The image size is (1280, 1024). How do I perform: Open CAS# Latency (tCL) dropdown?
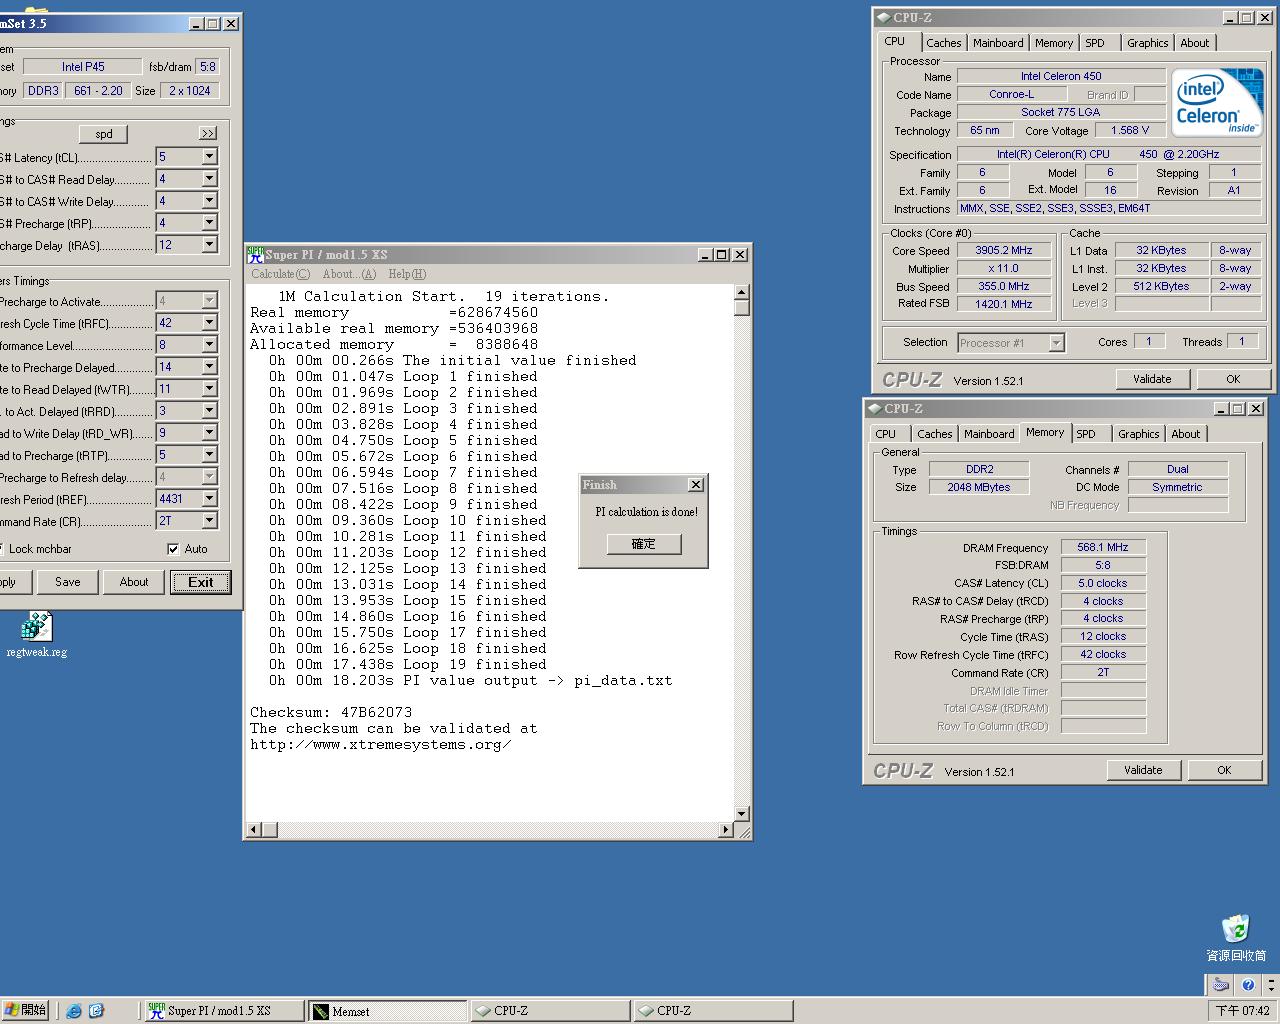209,157
